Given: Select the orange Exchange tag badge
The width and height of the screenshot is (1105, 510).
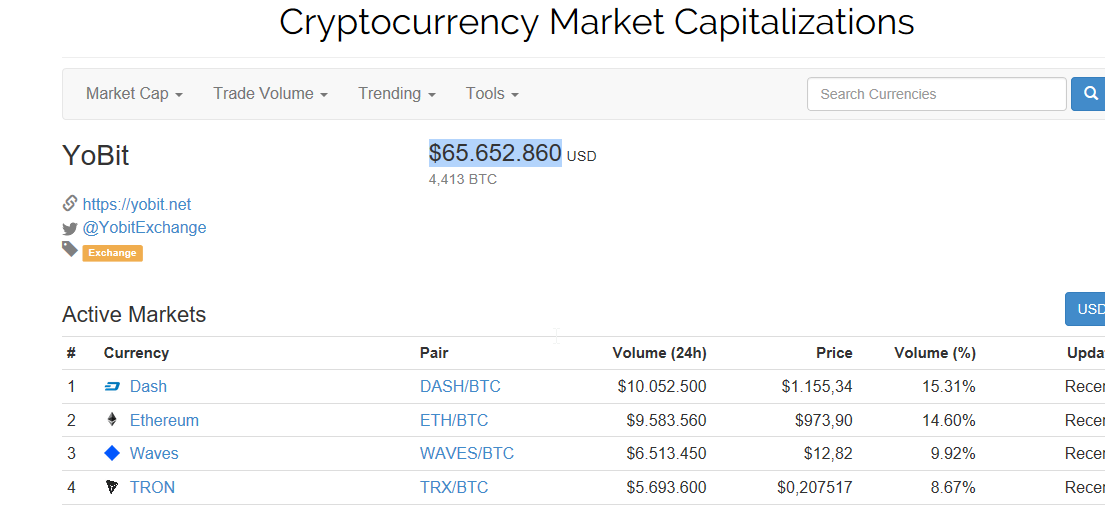Looking at the screenshot, I should pyautogui.click(x=113, y=253).
